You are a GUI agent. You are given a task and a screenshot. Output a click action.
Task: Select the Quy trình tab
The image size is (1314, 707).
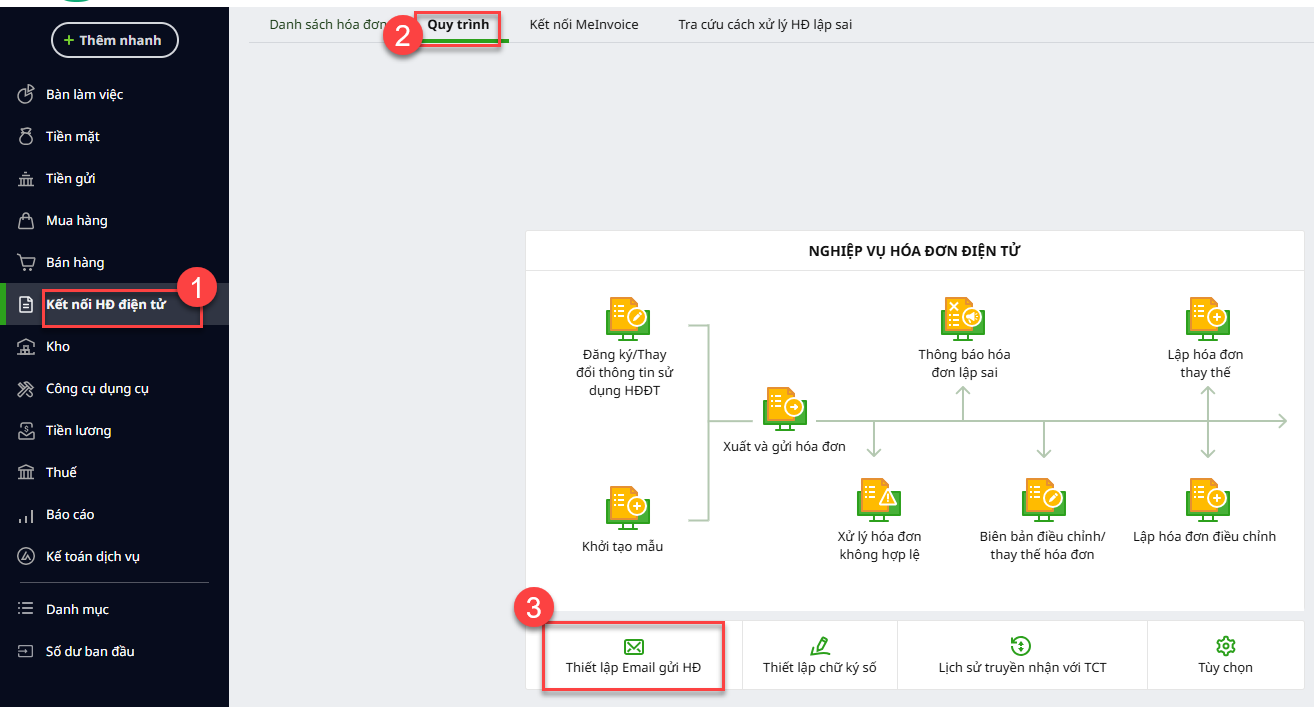point(458,24)
